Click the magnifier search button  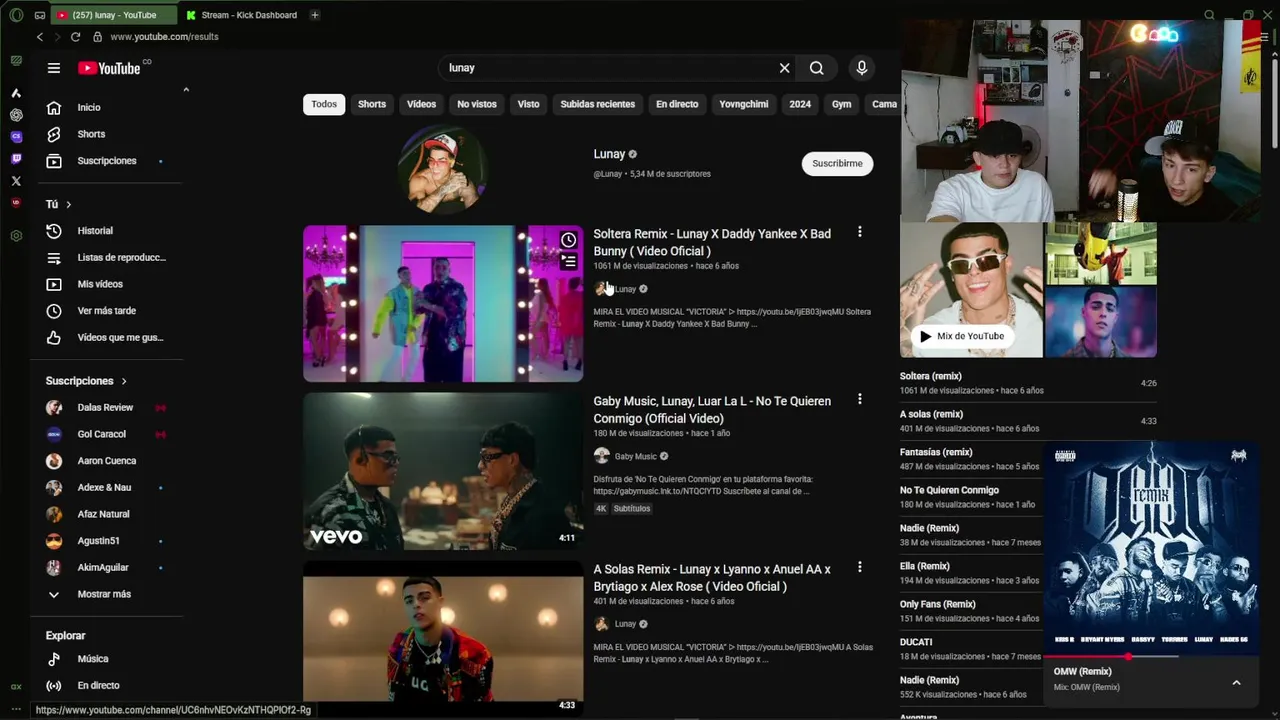click(817, 68)
